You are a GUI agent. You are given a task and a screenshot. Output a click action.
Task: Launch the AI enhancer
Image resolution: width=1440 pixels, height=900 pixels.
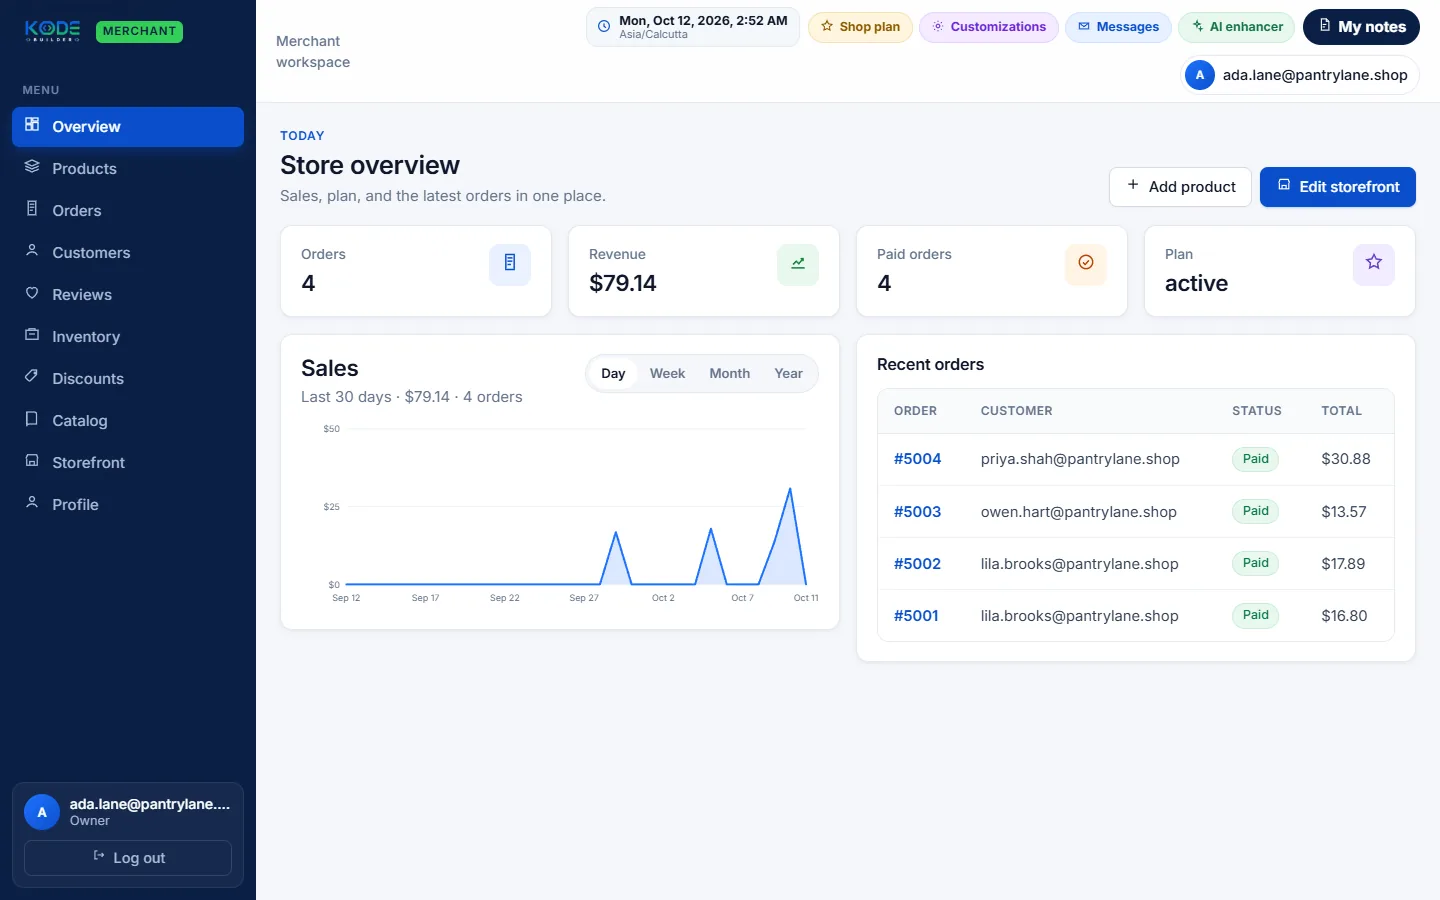[x=1237, y=27]
